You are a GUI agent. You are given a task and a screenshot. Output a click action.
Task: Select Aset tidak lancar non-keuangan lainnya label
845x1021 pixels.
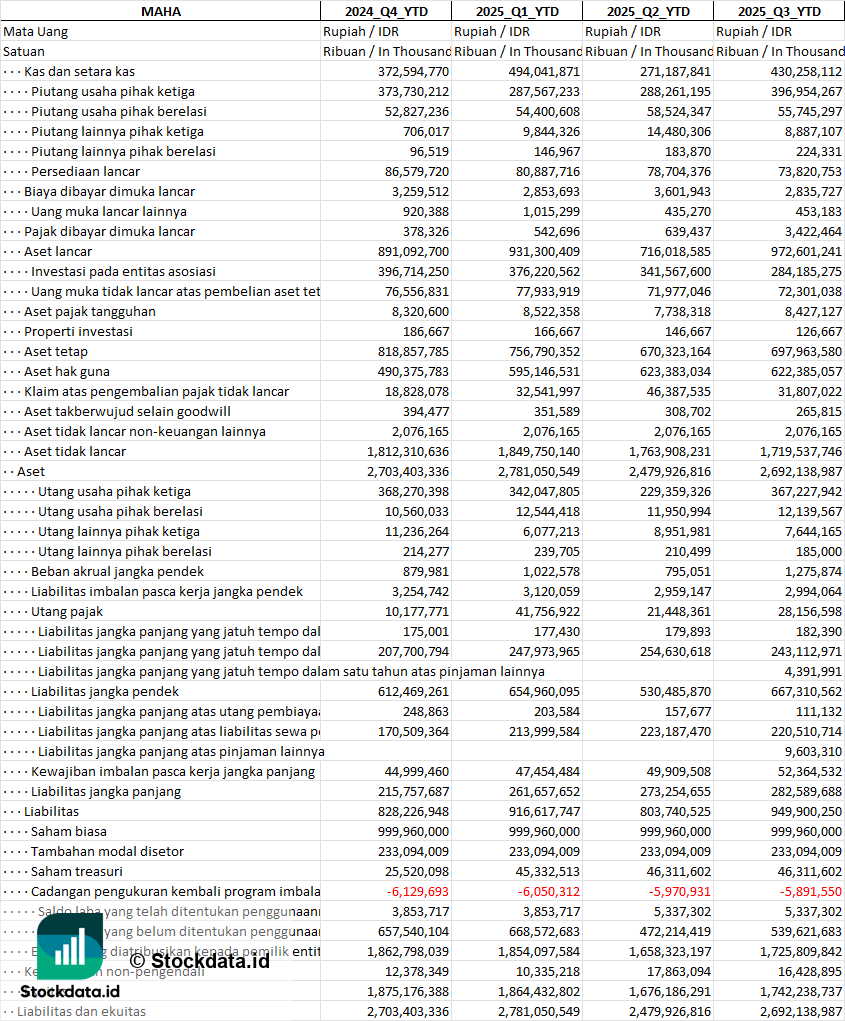(x=145, y=432)
